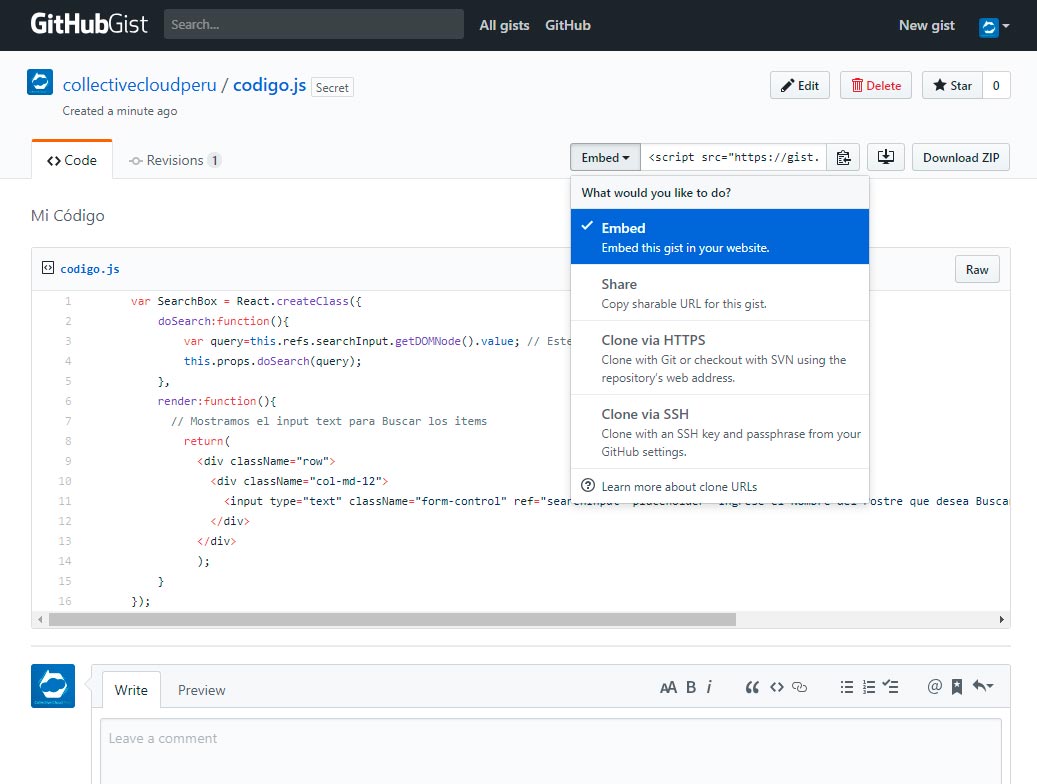Click the Leave a comment text area
The height and width of the screenshot is (784, 1037).
click(x=550, y=751)
